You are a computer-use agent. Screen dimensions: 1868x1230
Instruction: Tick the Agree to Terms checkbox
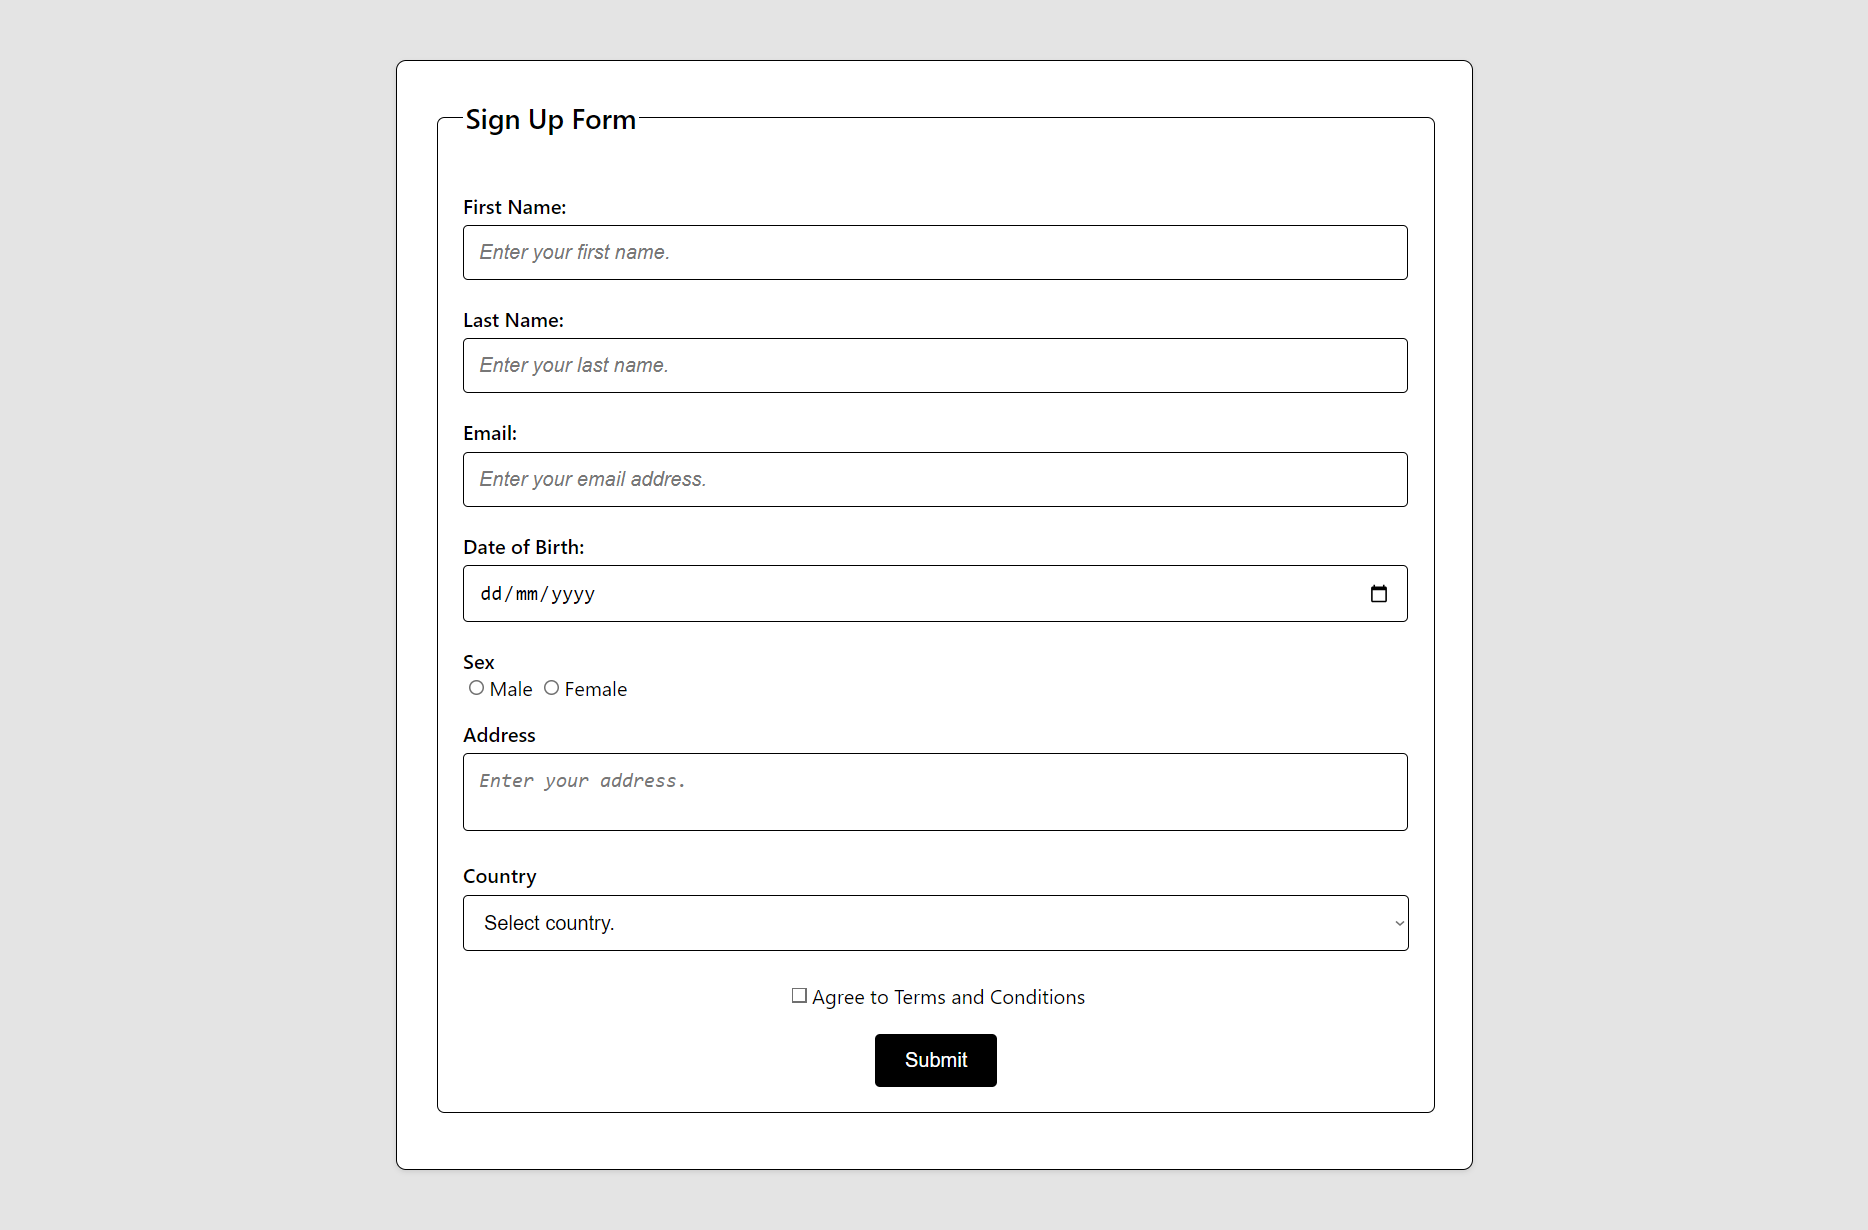point(799,996)
